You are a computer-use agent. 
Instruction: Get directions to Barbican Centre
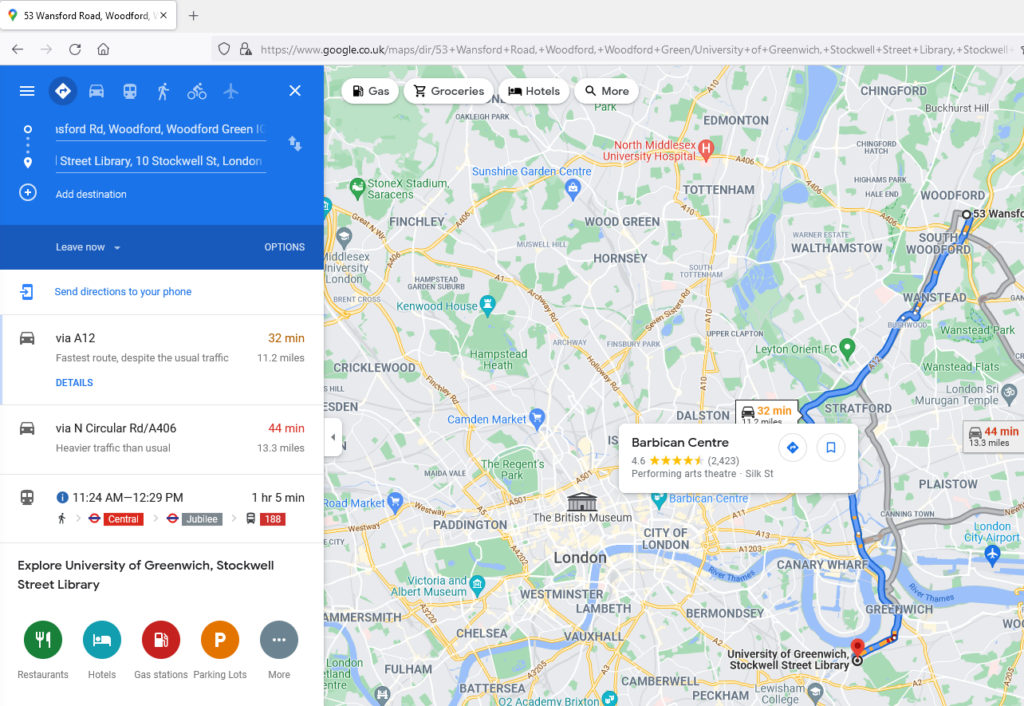click(x=793, y=447)
